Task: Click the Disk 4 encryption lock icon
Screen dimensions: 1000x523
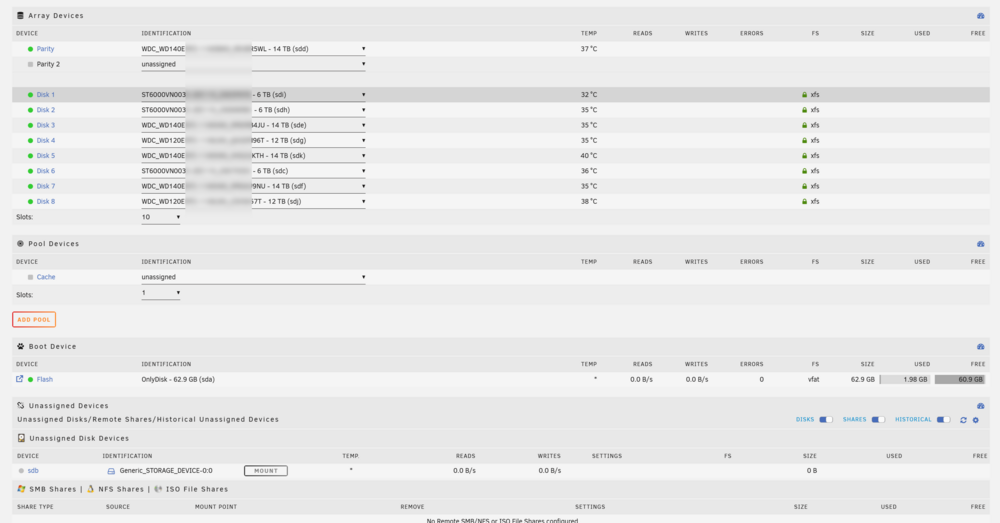Action: pyautogui.click(x=804, y=140)
